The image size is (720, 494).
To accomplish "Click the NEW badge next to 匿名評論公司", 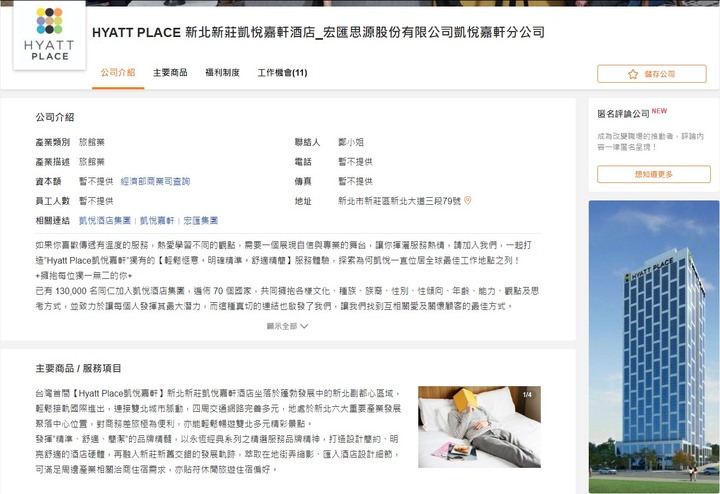I will coord(659,111).
